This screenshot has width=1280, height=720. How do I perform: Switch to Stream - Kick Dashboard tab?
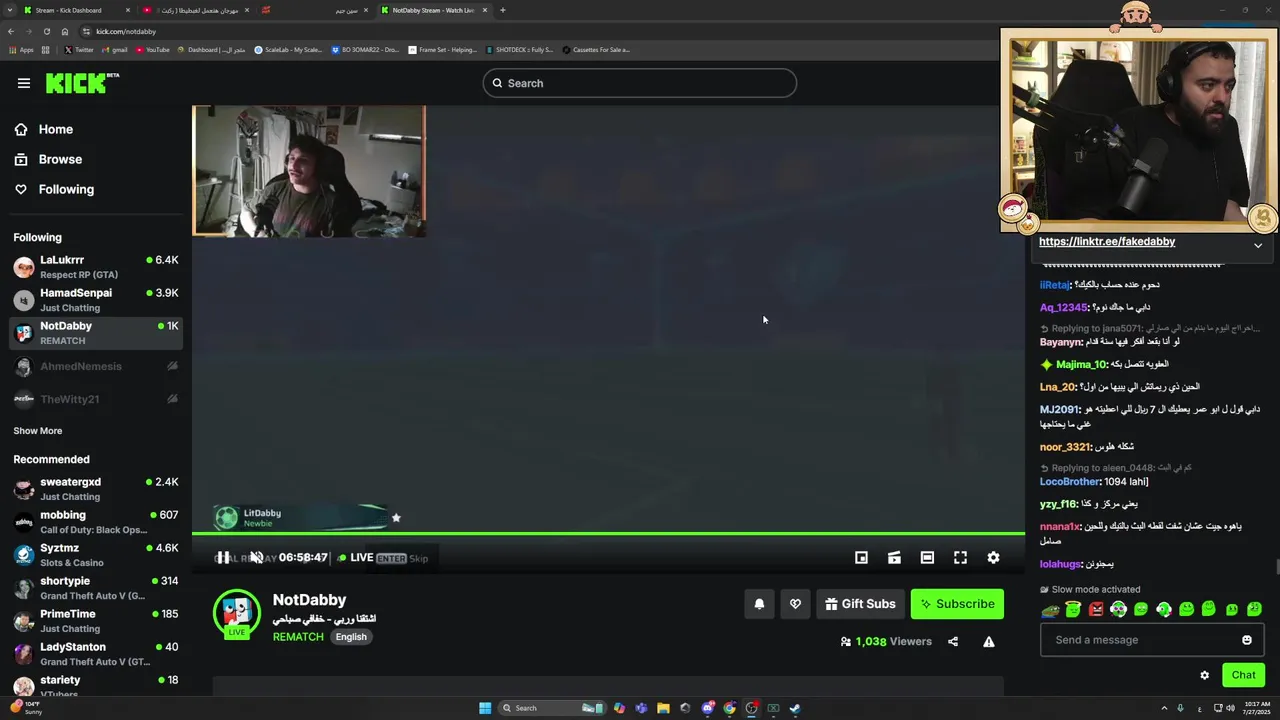click(76, 10)
